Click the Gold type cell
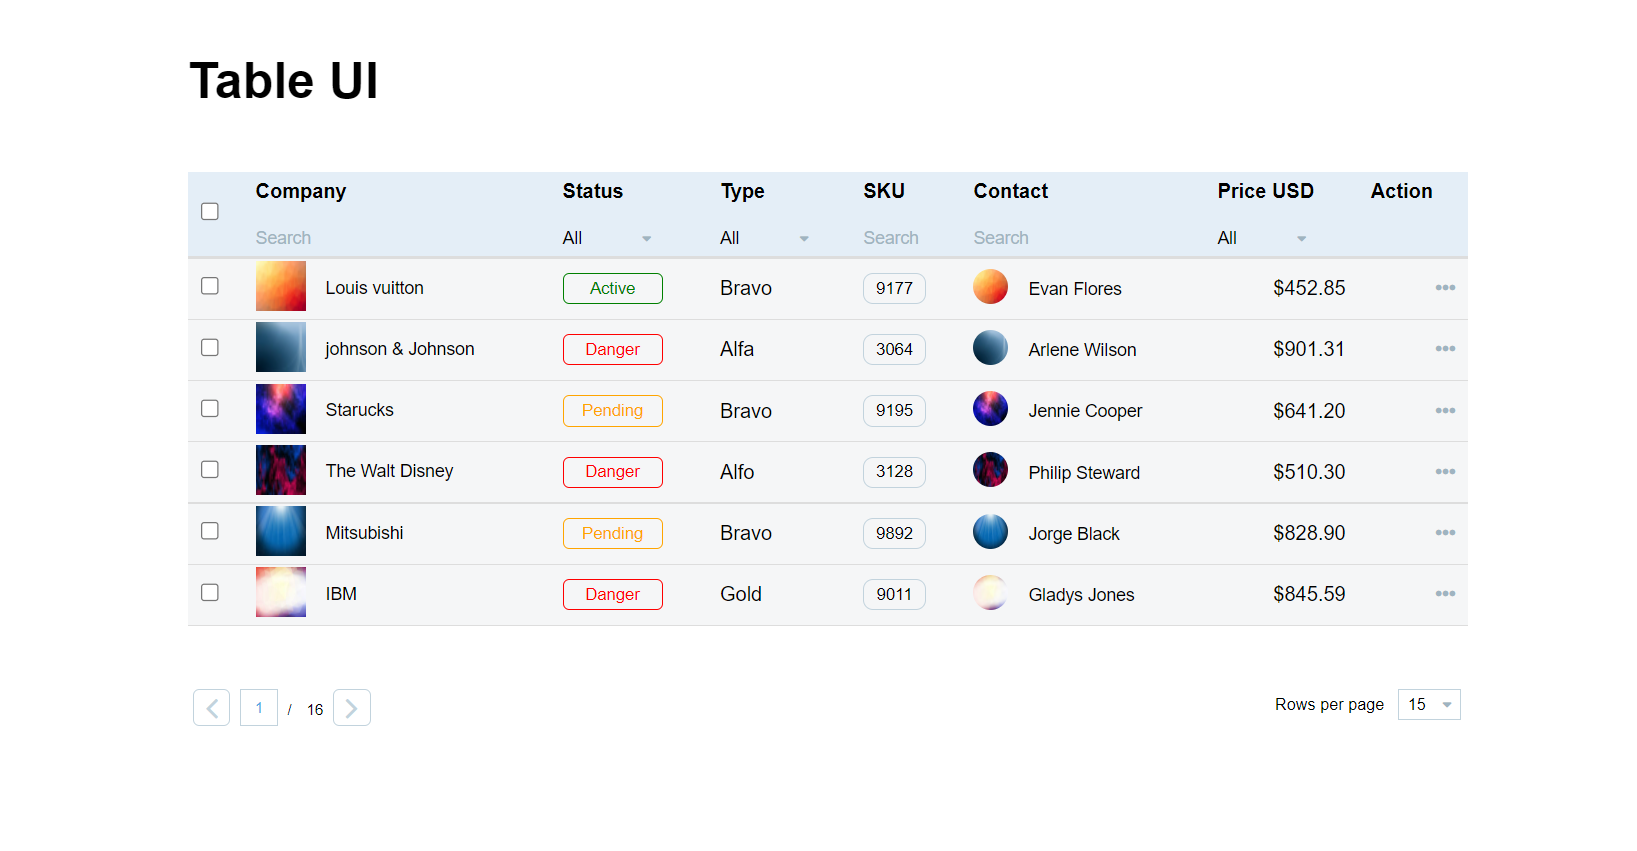Viewport: 1637px width, 851px height. point(741,594)
